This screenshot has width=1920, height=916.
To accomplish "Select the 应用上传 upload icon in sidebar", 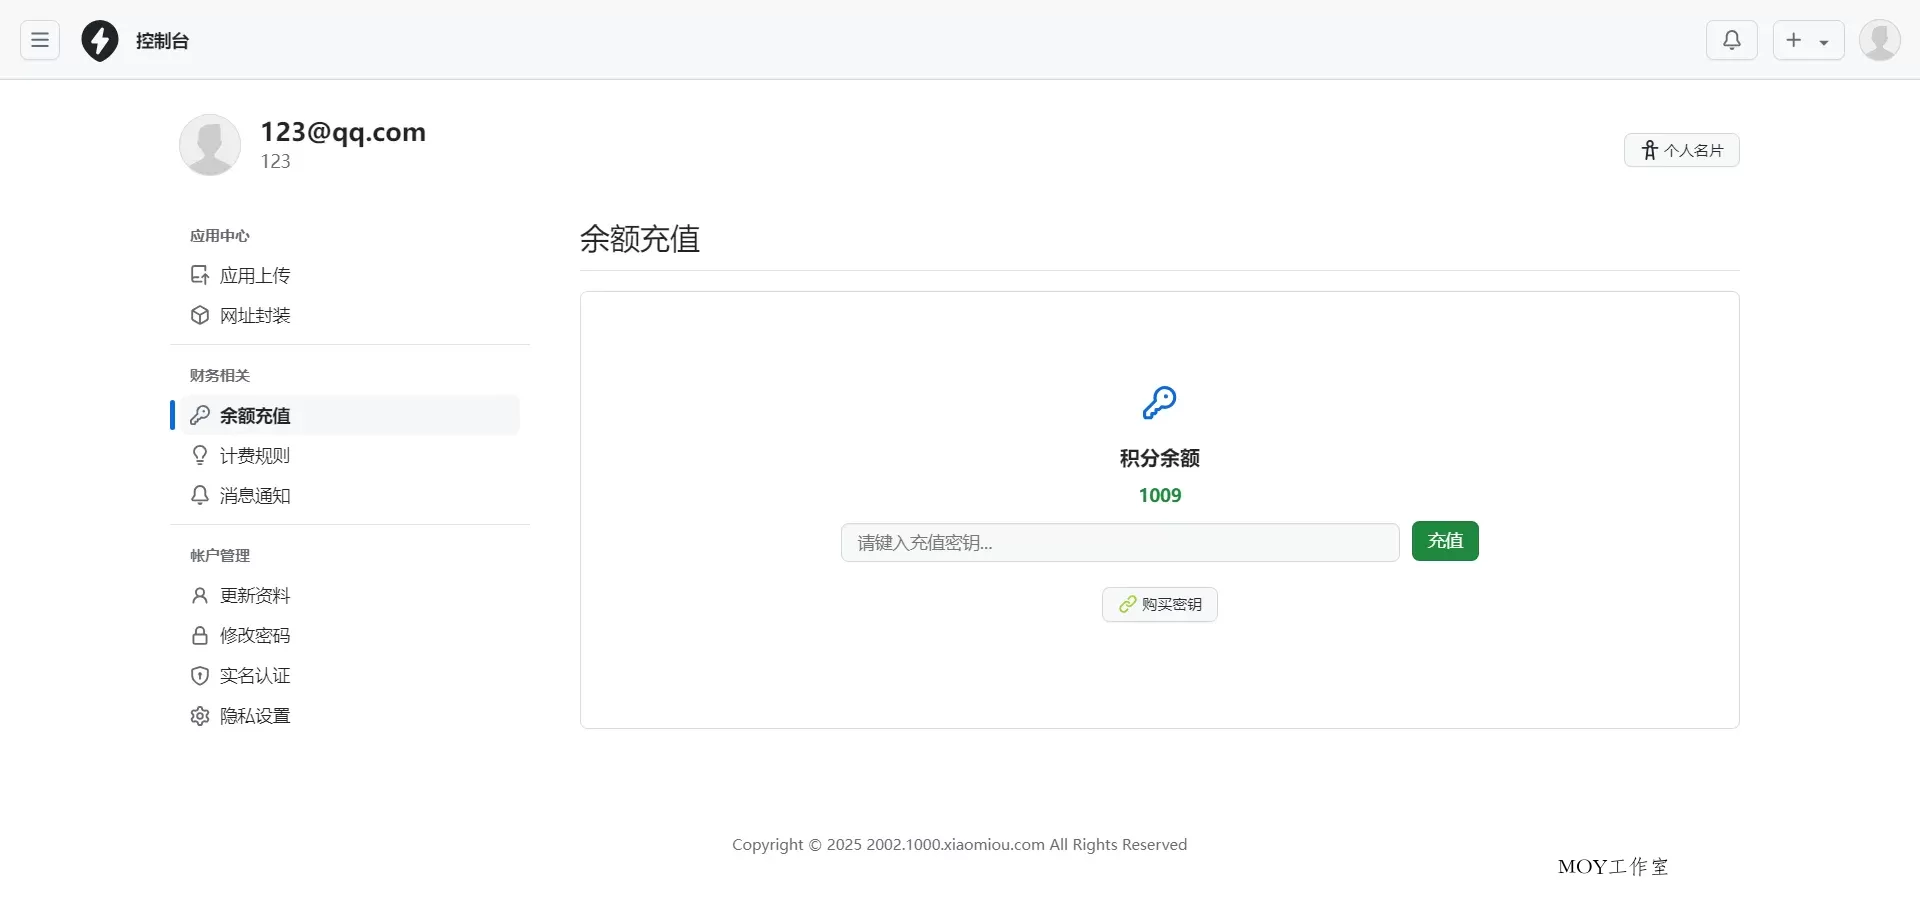I will coord(199,275).
